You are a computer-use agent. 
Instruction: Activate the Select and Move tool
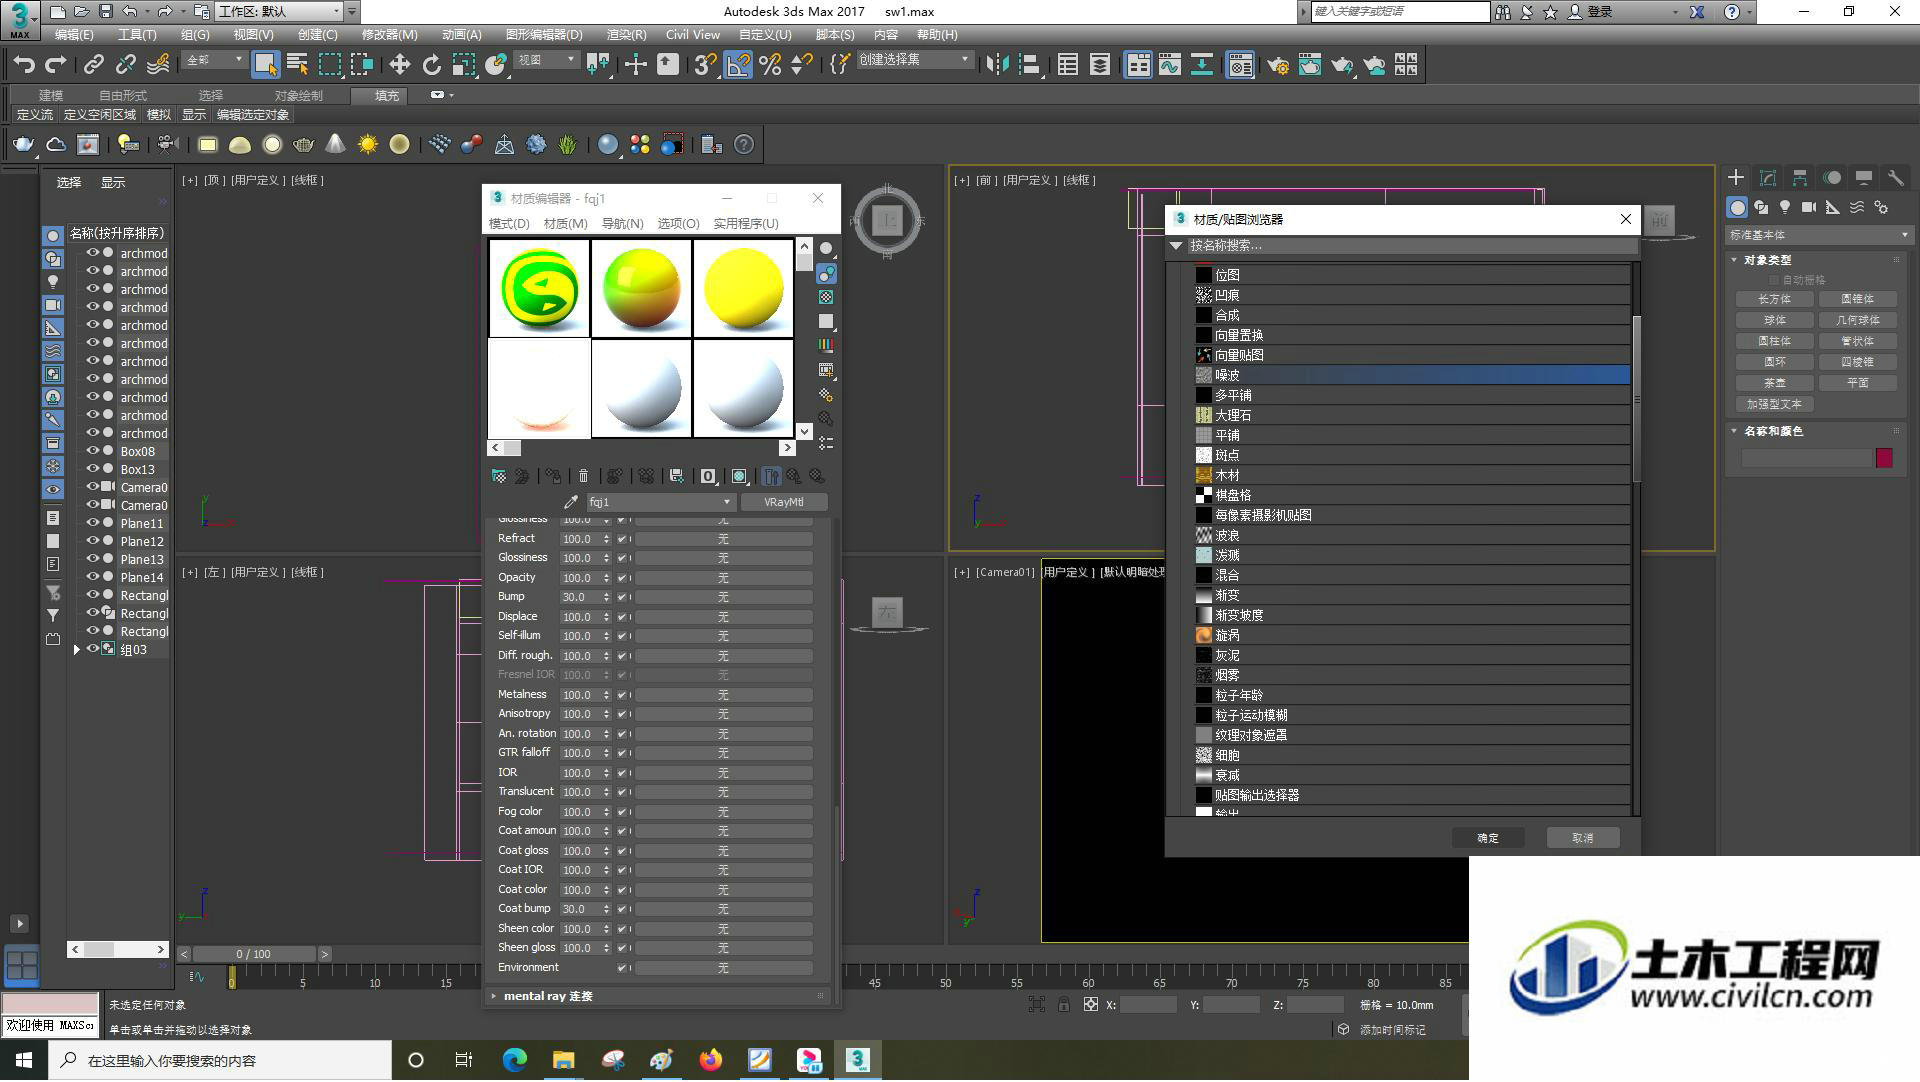point(399,65)
